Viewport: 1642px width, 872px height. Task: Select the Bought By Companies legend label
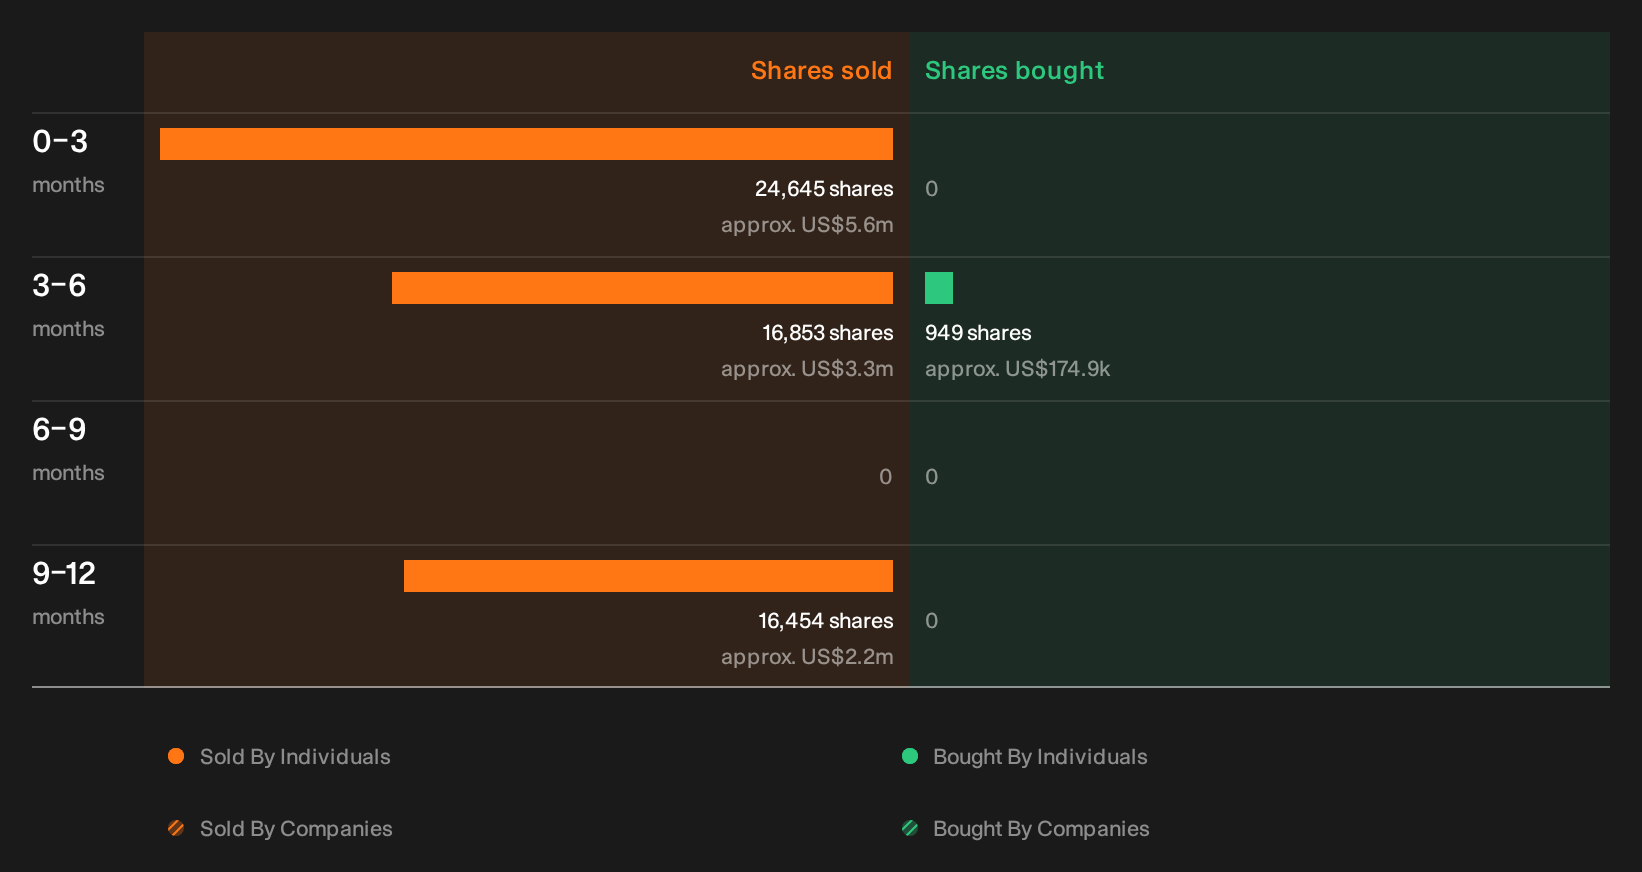click(x=1041, y=829)
